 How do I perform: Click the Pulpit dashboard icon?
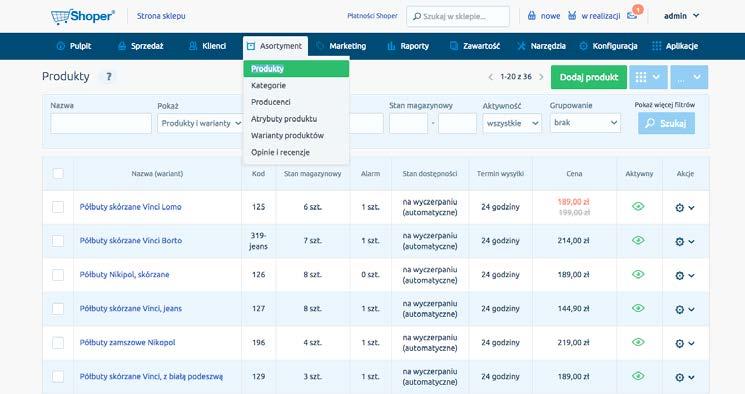pyautogui.click(x=60, y=46)
